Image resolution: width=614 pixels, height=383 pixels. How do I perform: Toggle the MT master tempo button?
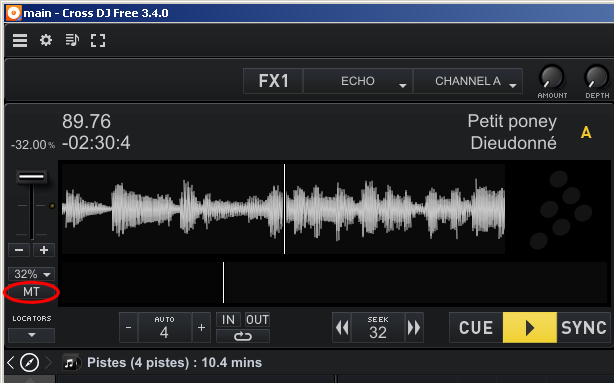31,292
